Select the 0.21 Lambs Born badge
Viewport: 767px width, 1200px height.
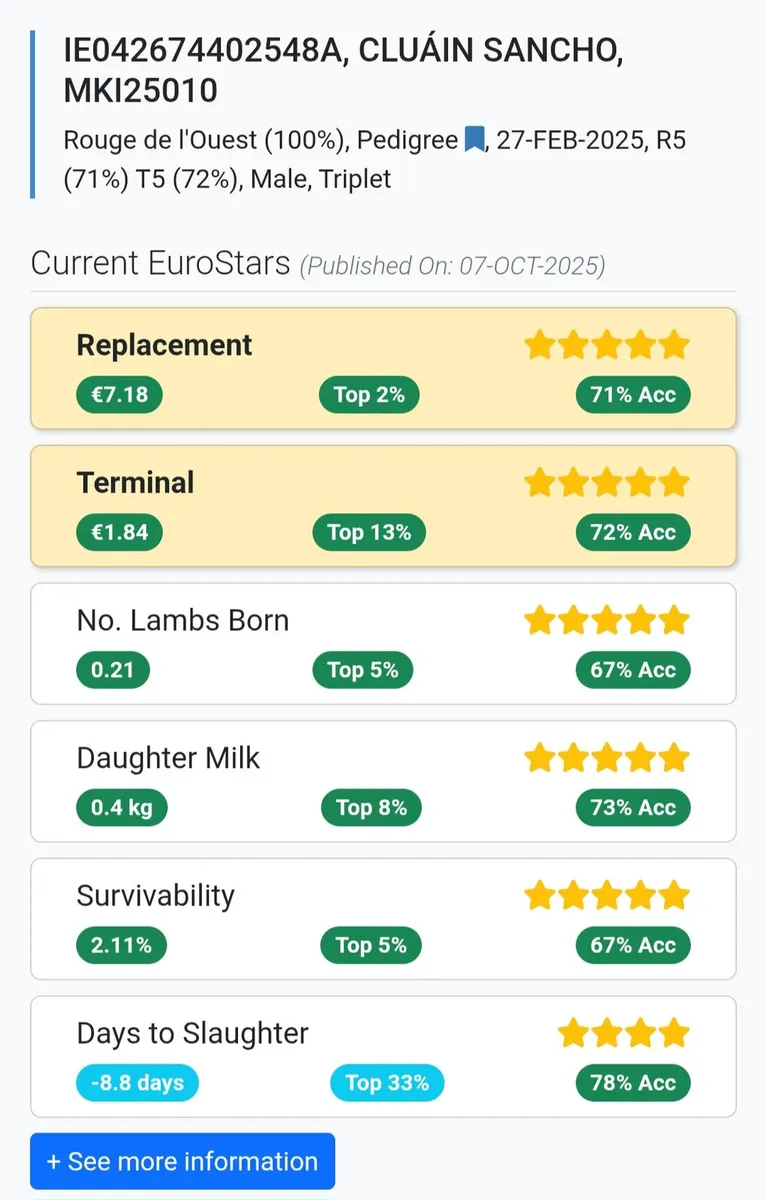pos(112,670)
